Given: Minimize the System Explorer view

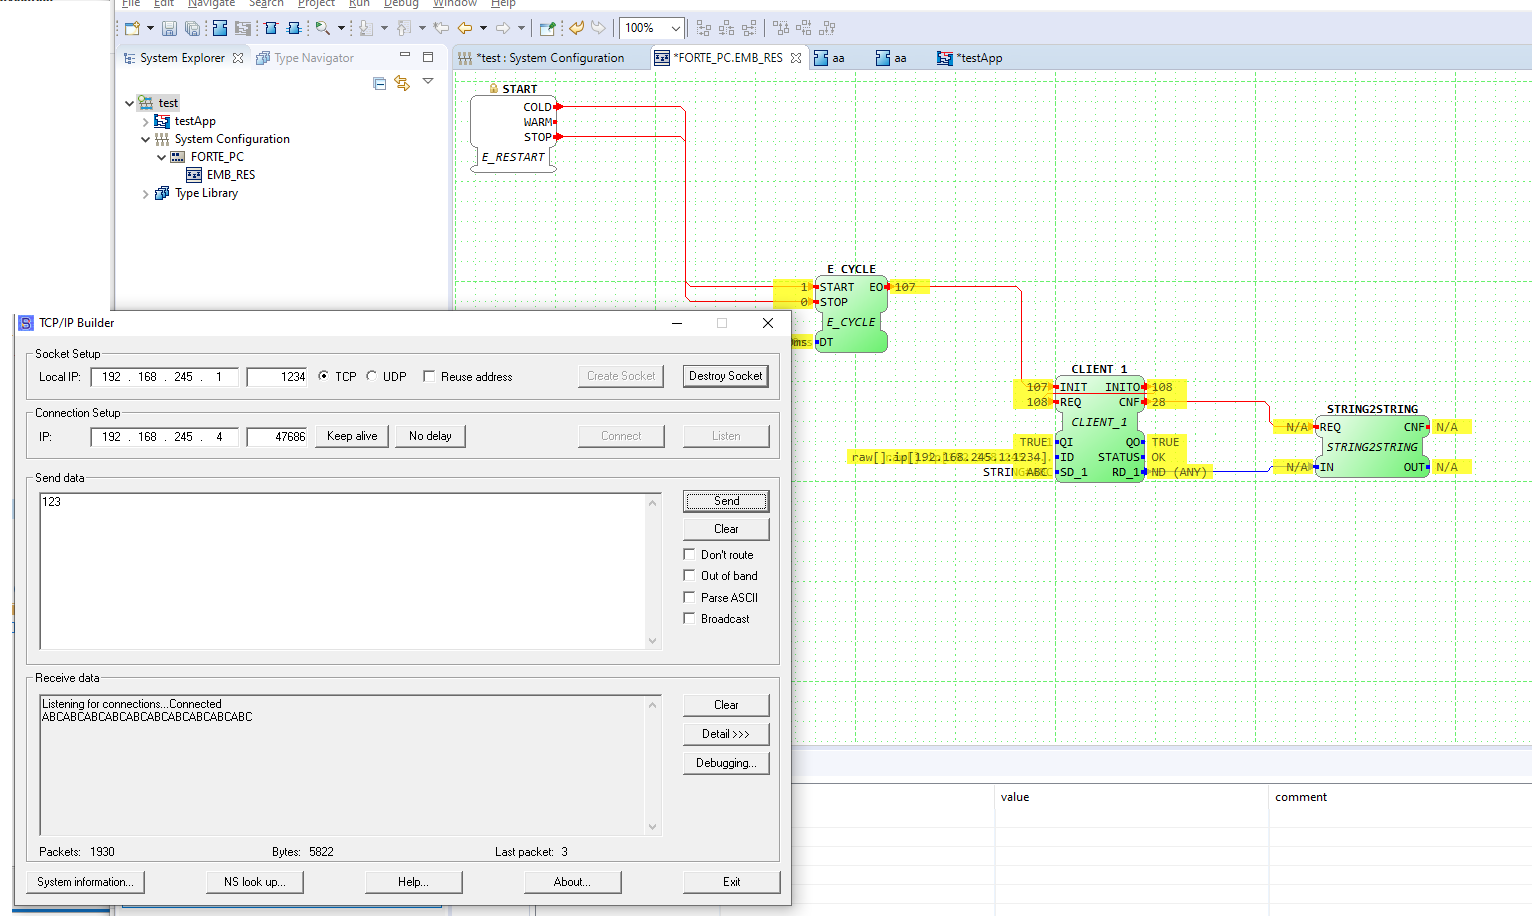Looking at the screenshot, I should coord(405,56).
